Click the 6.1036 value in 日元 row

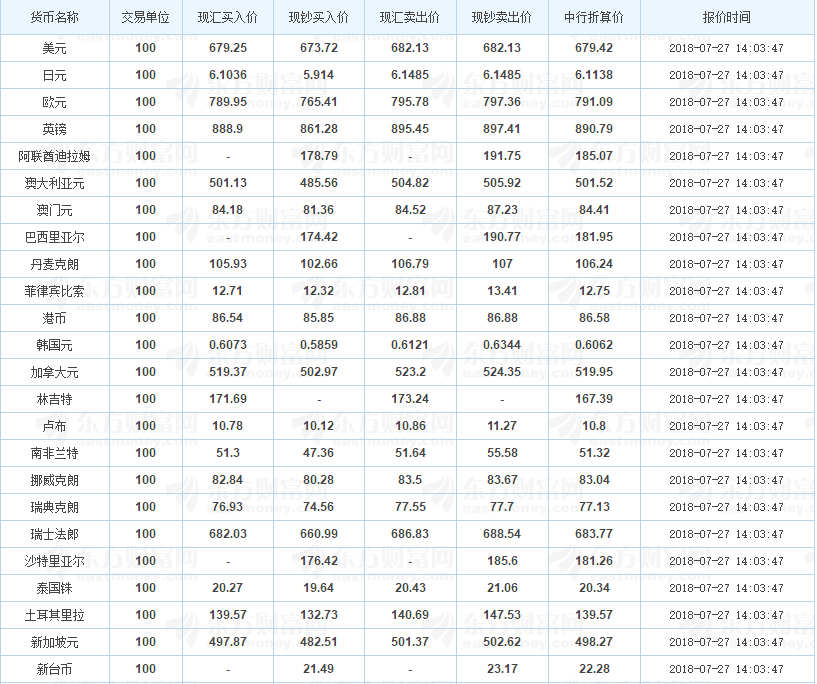tap(228, 75)
